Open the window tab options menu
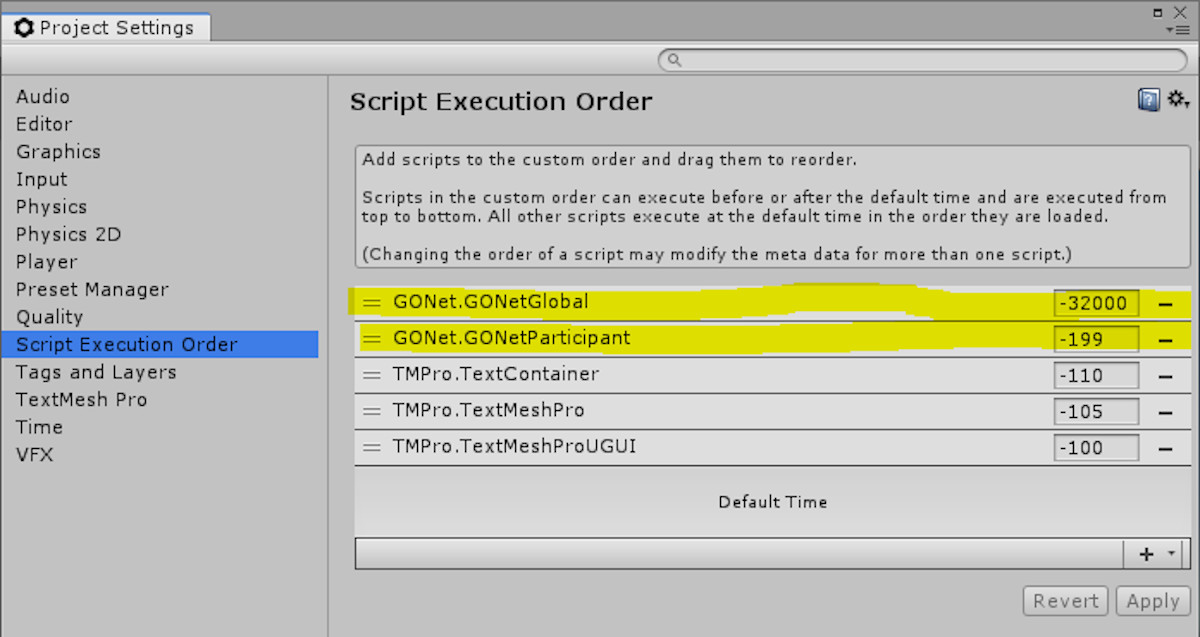 tap(1177, 29)
